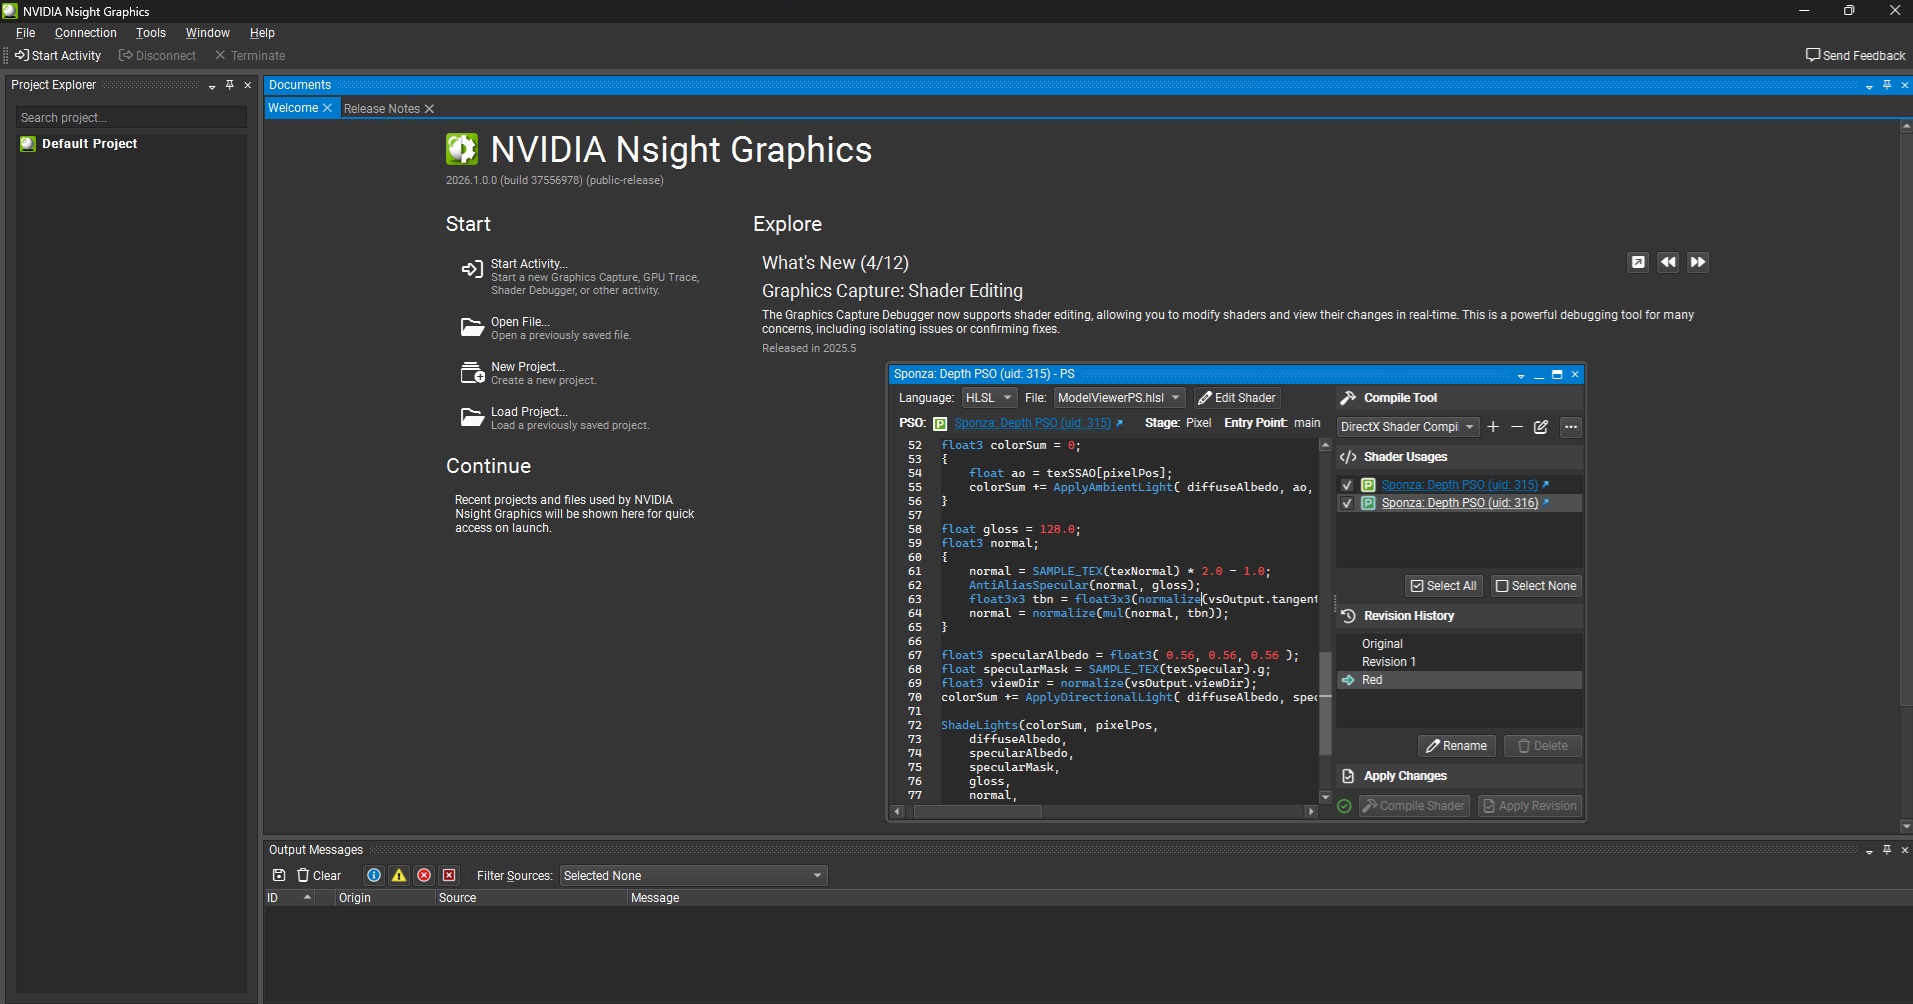This screenshot has height=1004, width=1913.
Task: Click Send Feedback at top right
Action: (x=1855, y=56)
